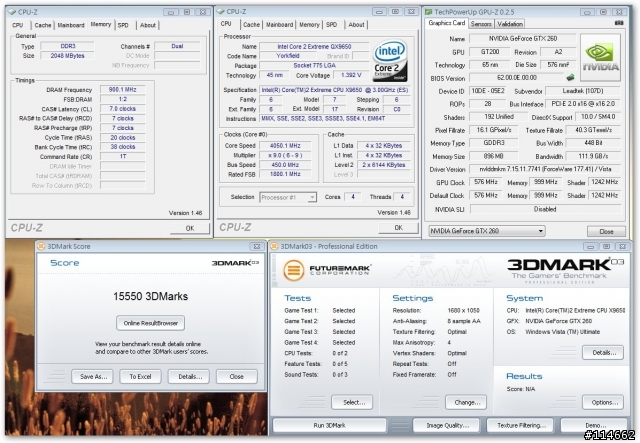Click the NVIDIA logo in GPU-Z
Screen dimensions: 640x443
pyautogui.click(x=600, y=58)
